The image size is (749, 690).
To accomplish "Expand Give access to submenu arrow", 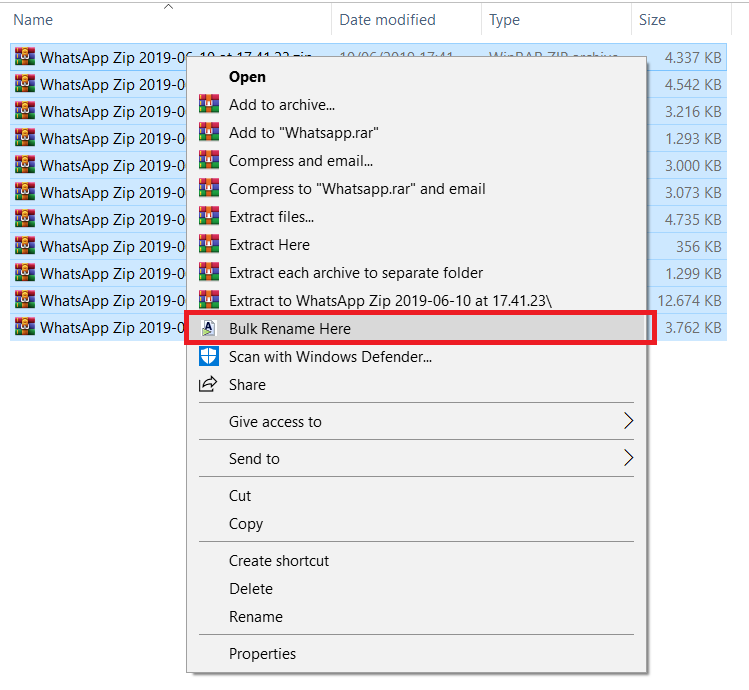I will pos(628,421).
